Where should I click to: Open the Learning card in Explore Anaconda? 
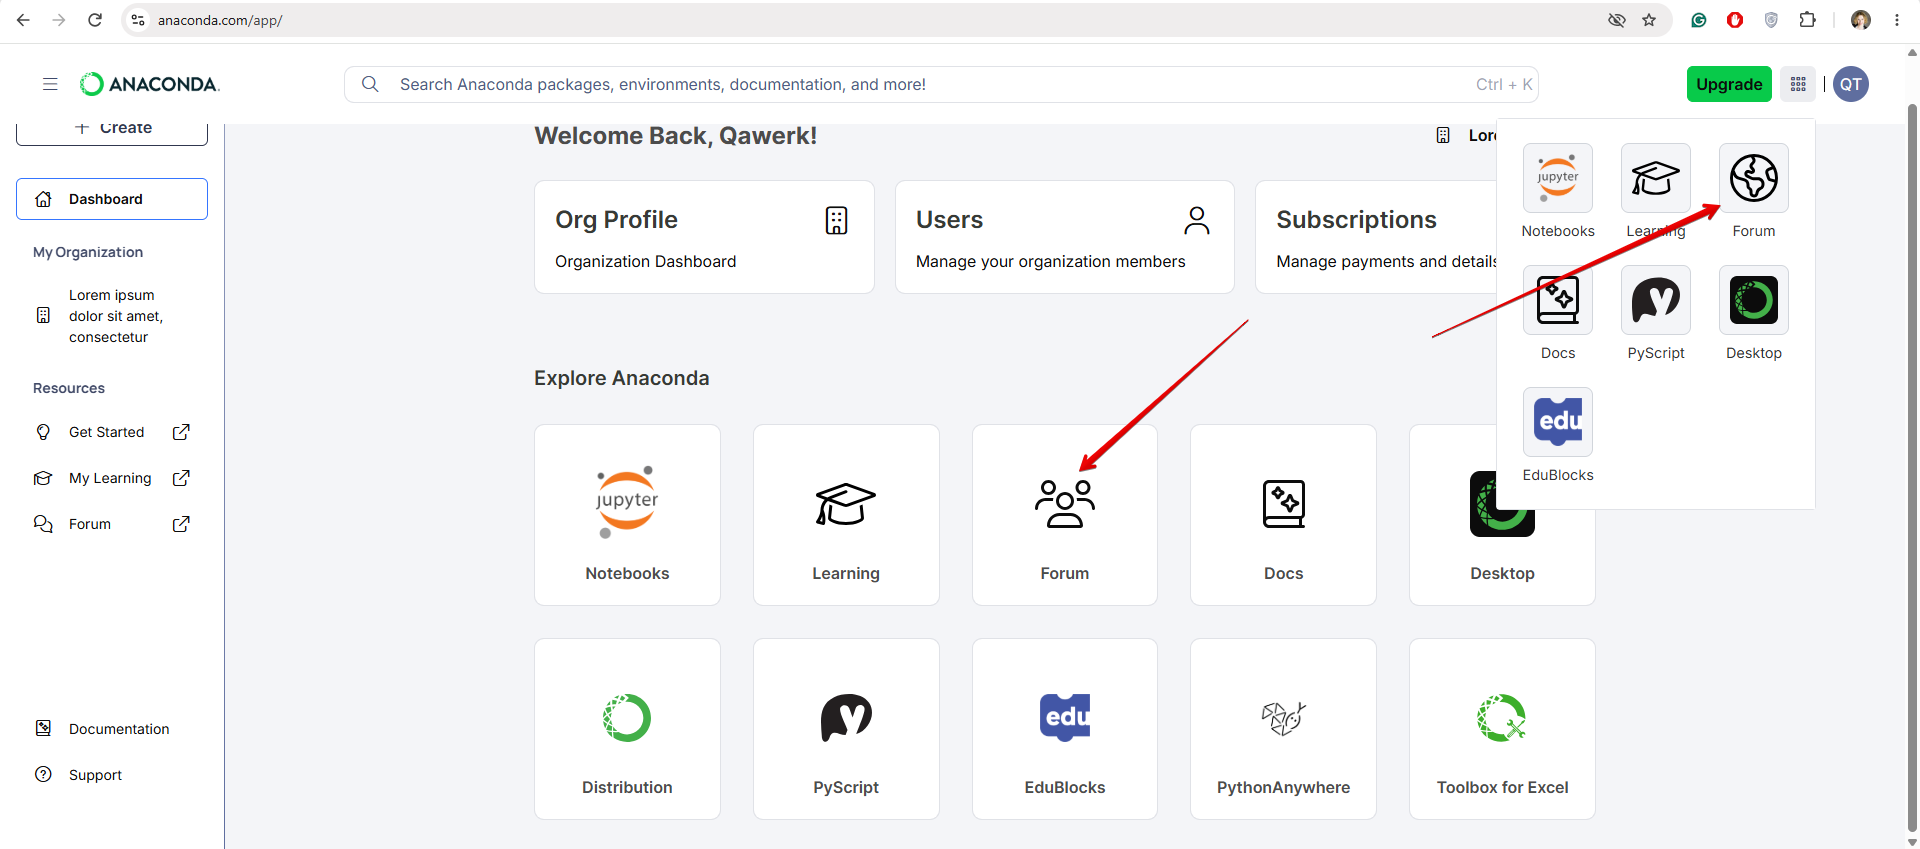pyautogui.click(x=846, y=515)
